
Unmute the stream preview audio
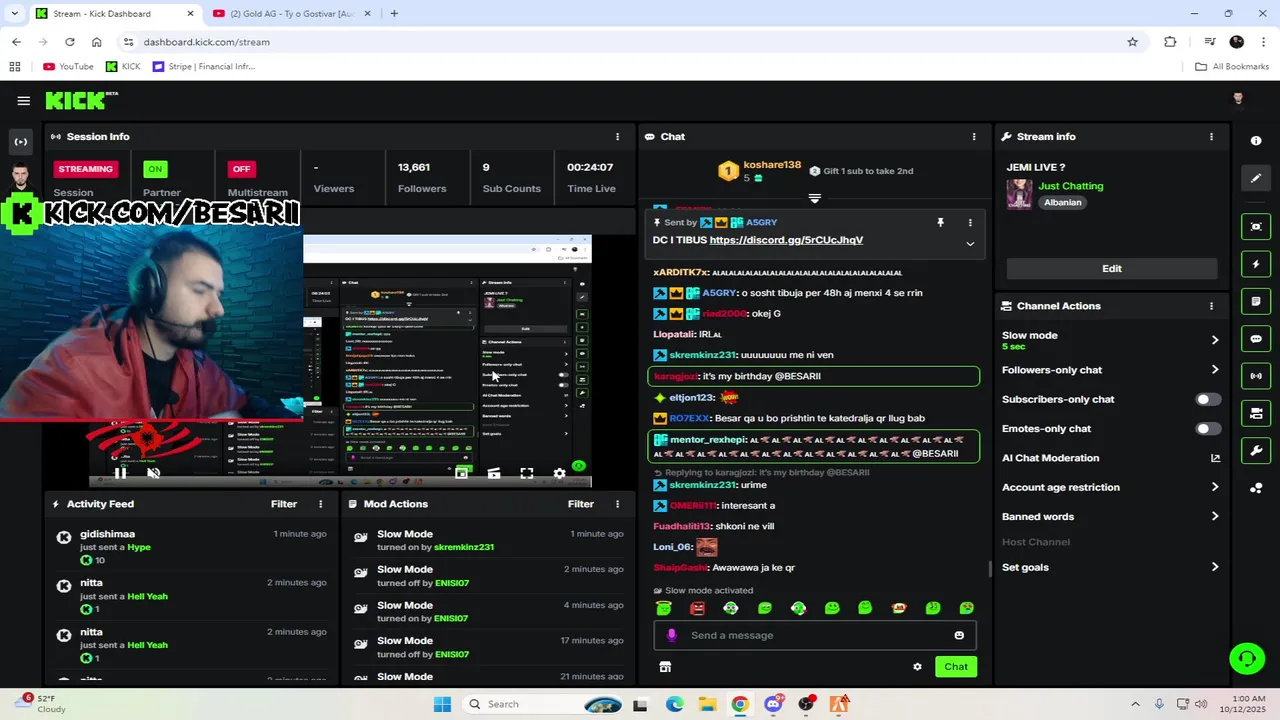(x=153, y=473)
